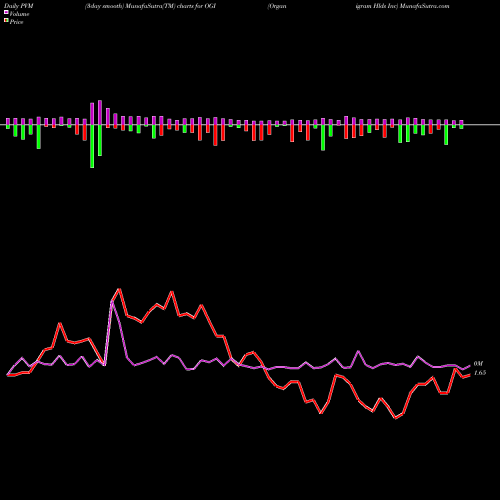Click the Price legend color swatch
This screenshot has height=500, width=500.
tap(6, 21)
